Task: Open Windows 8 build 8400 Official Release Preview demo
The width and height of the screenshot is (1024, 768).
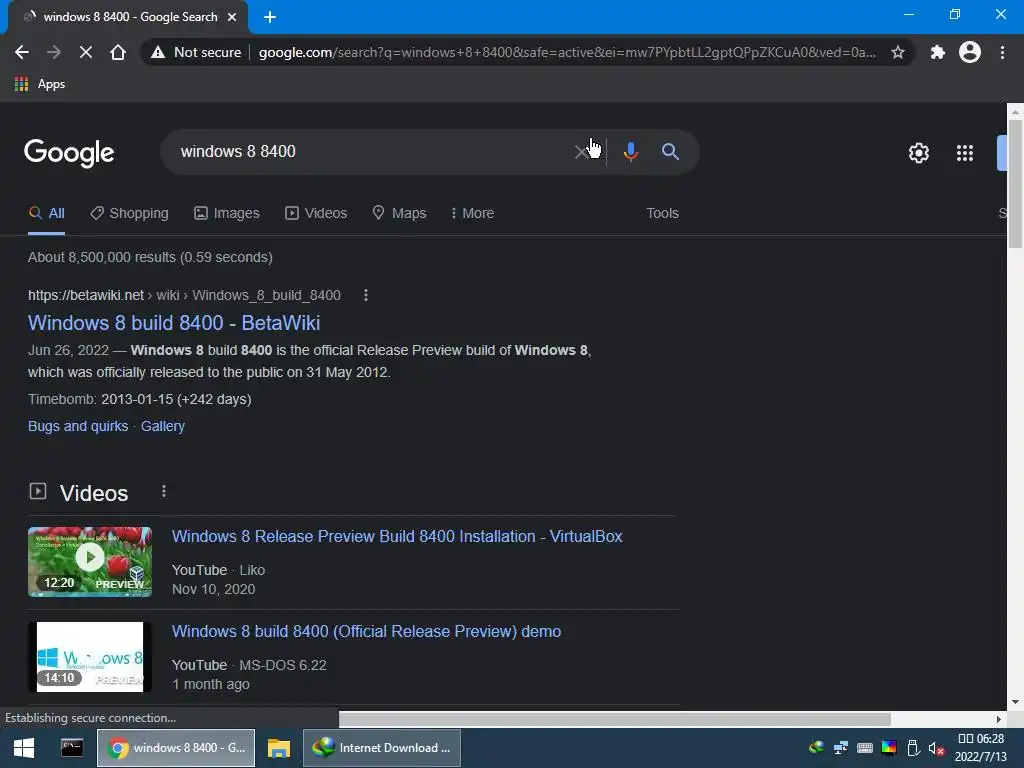Action: (x=366, y=632)
